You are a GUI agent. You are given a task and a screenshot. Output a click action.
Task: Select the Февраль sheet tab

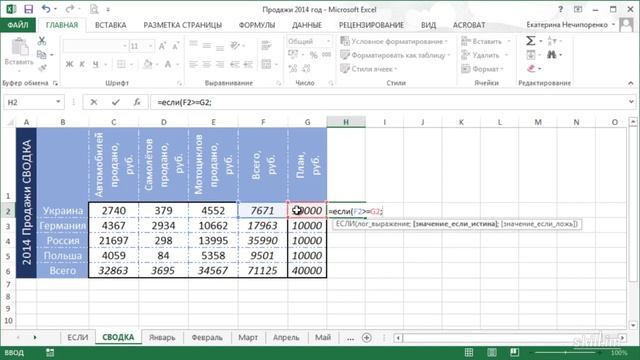(207, 338)
